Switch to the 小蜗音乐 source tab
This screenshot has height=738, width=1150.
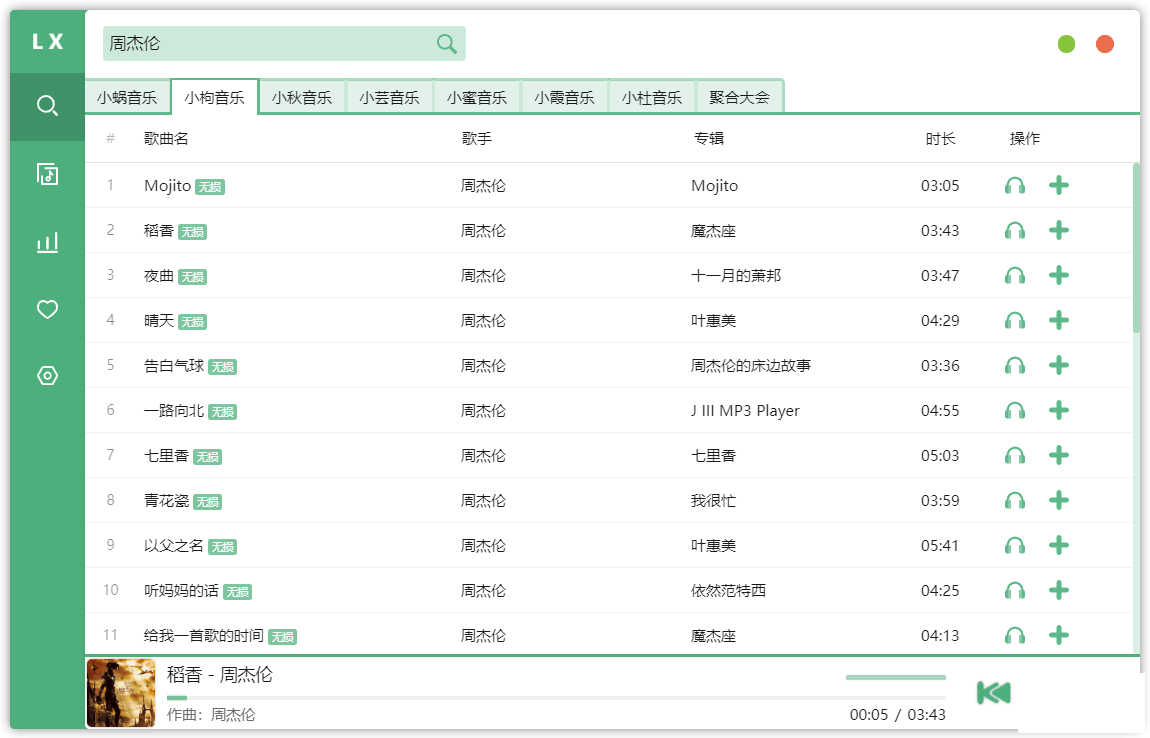point(127,95)
